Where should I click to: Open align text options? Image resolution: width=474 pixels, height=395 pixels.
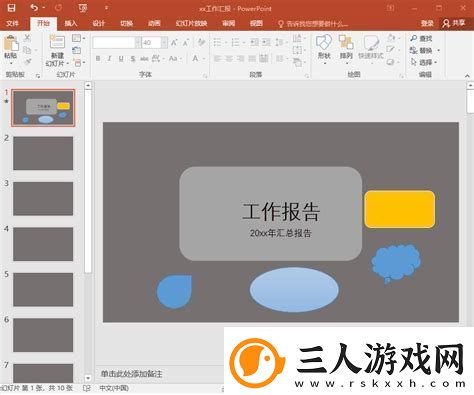click(x=299, y=50)
